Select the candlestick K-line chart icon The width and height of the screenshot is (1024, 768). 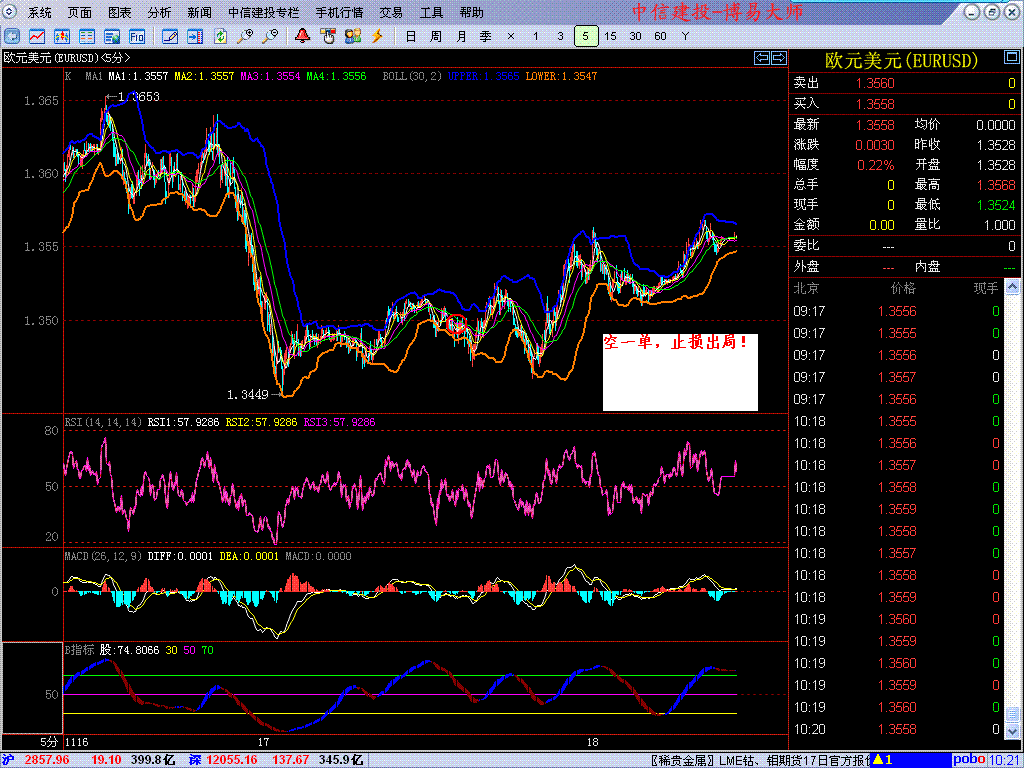pyautogui.click(x=62, y=36)
